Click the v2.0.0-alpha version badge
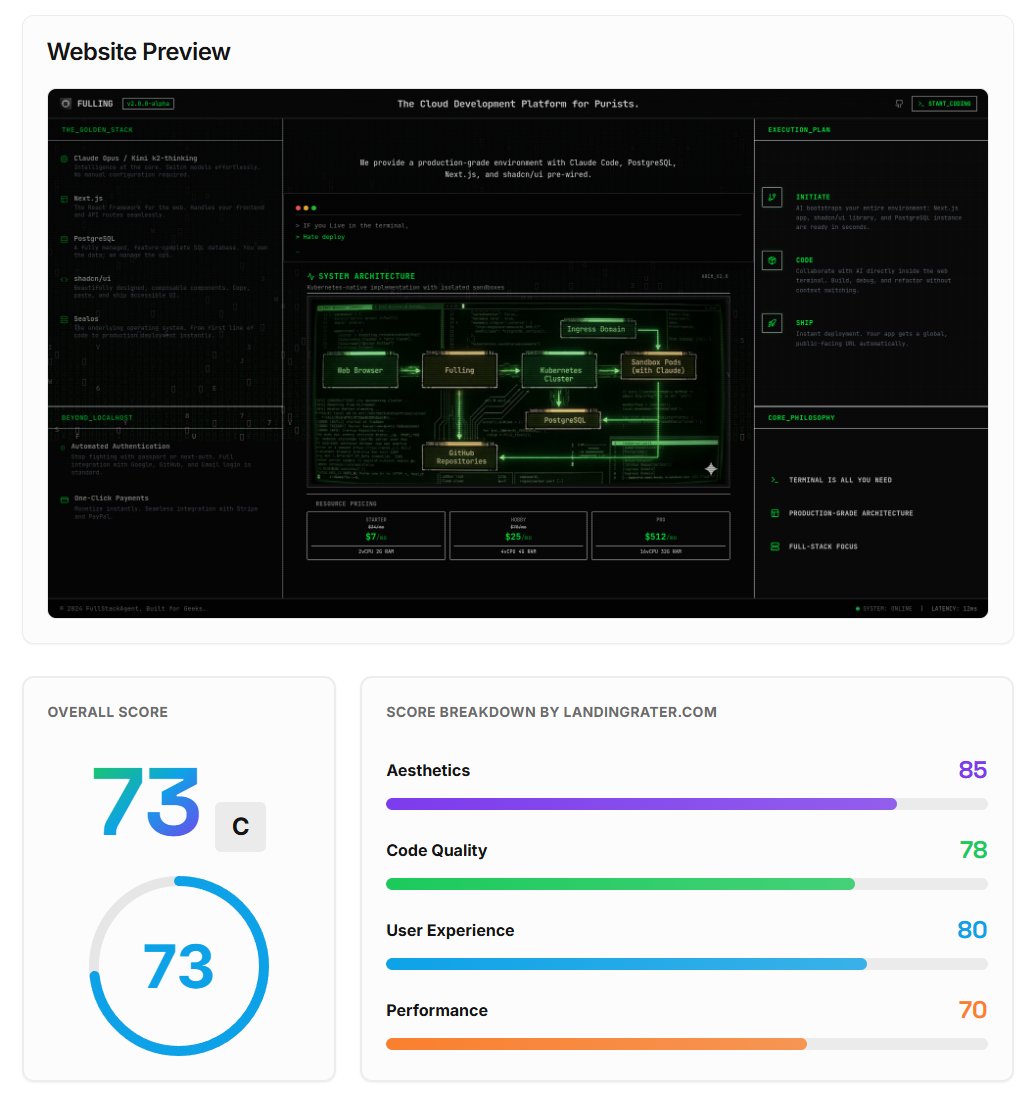Image resolution: width=1035 pixels, height=1099 pixels. (x=148, y=104)
